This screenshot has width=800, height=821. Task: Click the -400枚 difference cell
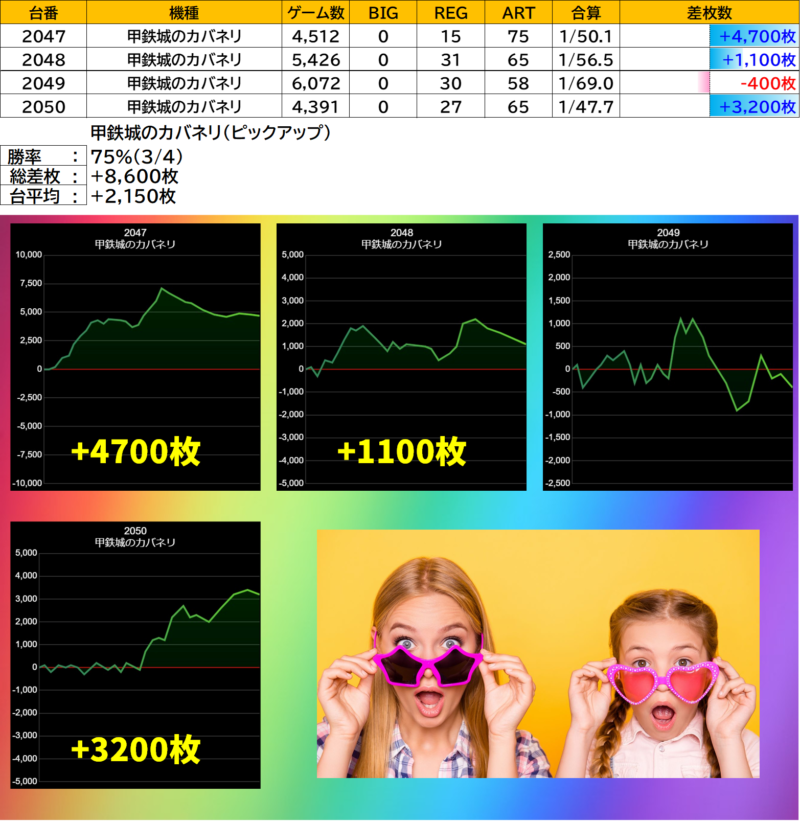pos(709,83)
